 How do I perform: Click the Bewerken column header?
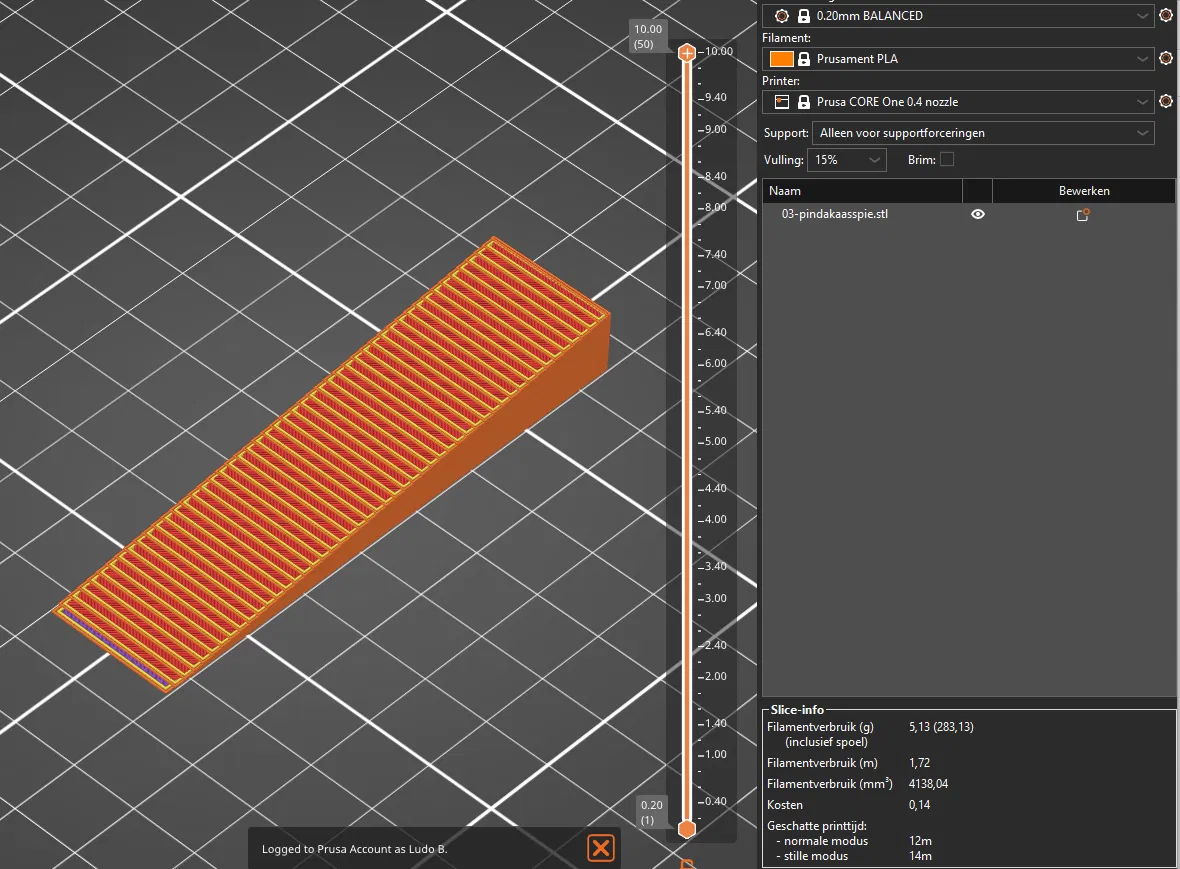pos(1084,191)
